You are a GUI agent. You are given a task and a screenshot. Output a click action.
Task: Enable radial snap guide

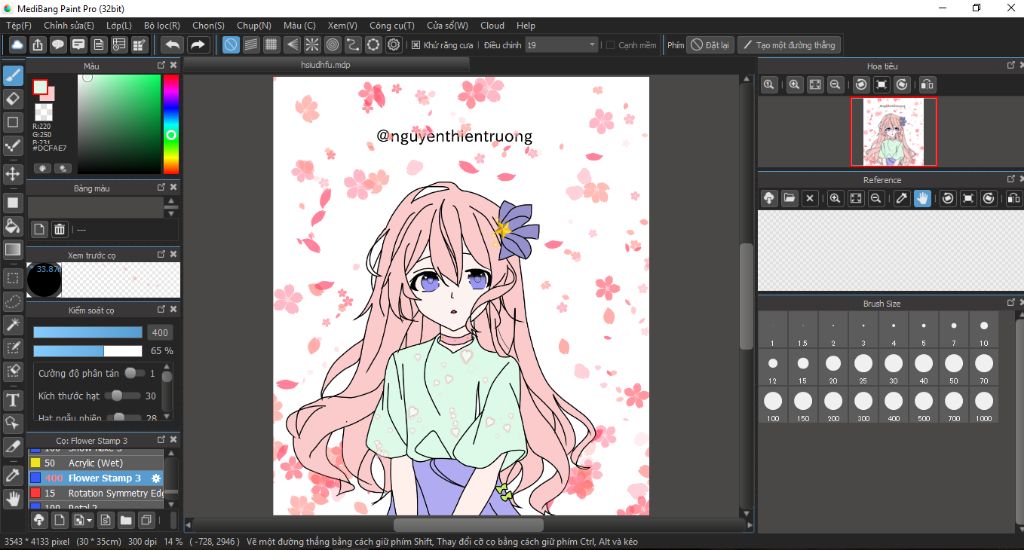[x=312, y=44]
